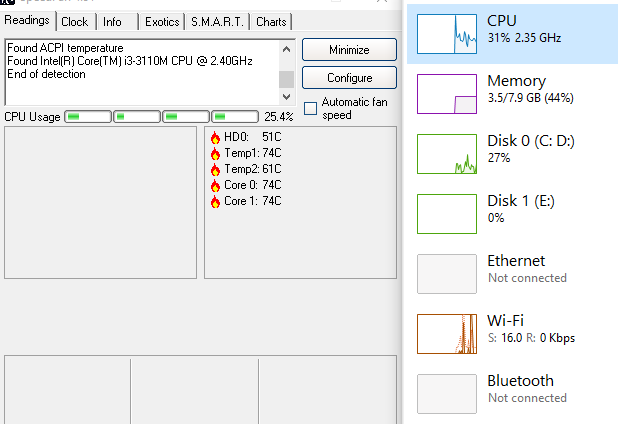Click the detection log scrollbar thumb
The image size is (620, 424).
coord(287,80)
